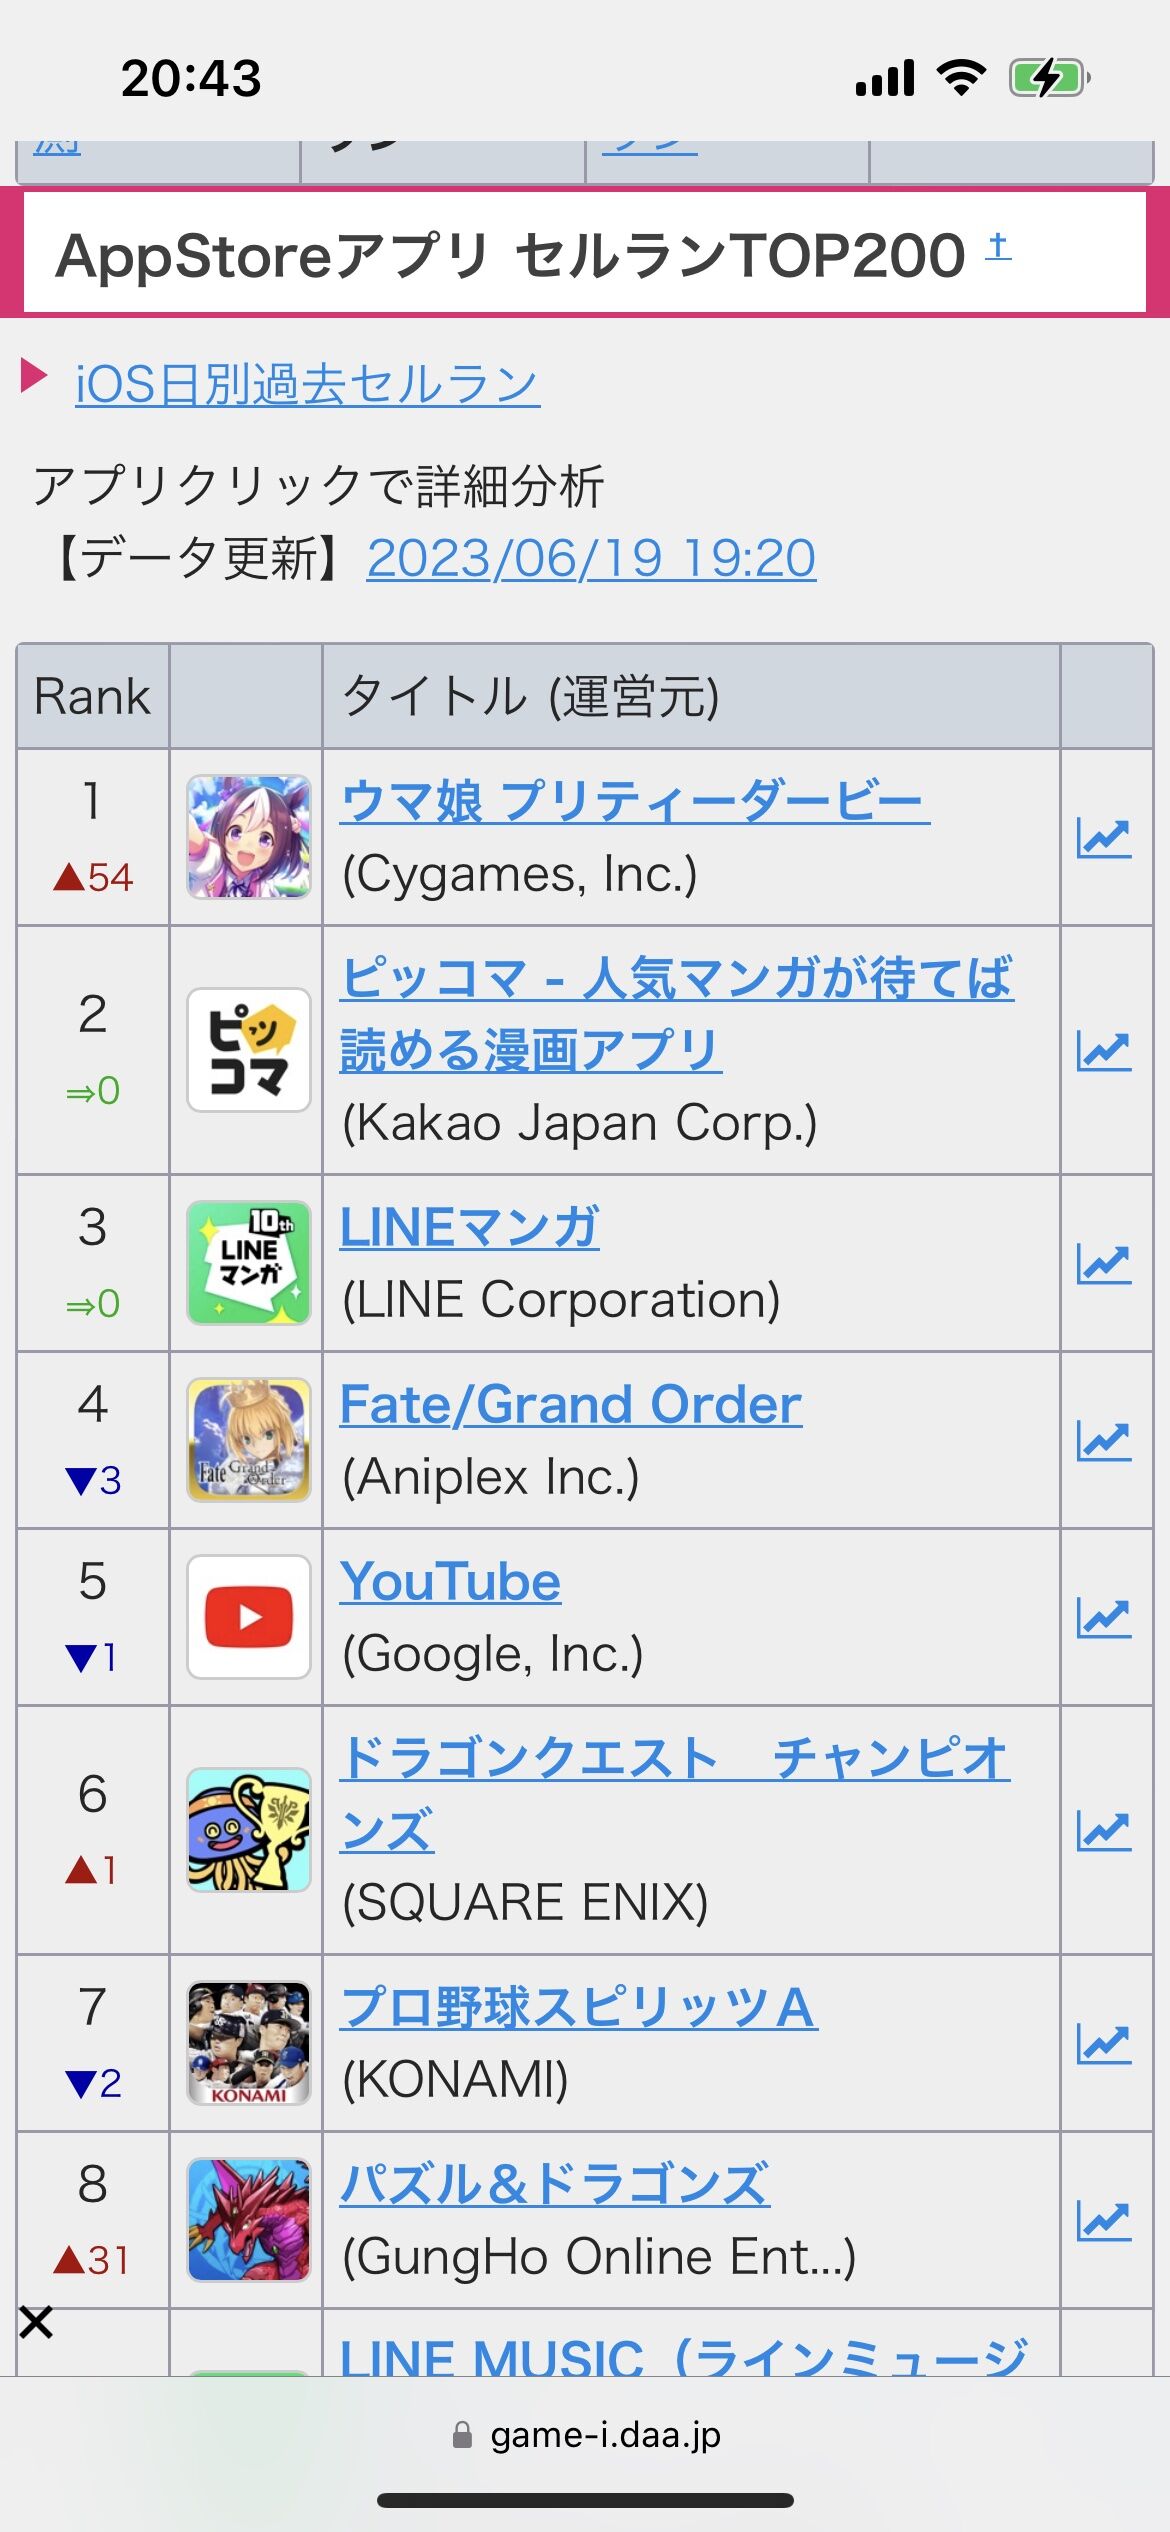Tap the ピッコマ app icon thumbnail
Screen dimensions: 1170x2532
click(249, 1050)
